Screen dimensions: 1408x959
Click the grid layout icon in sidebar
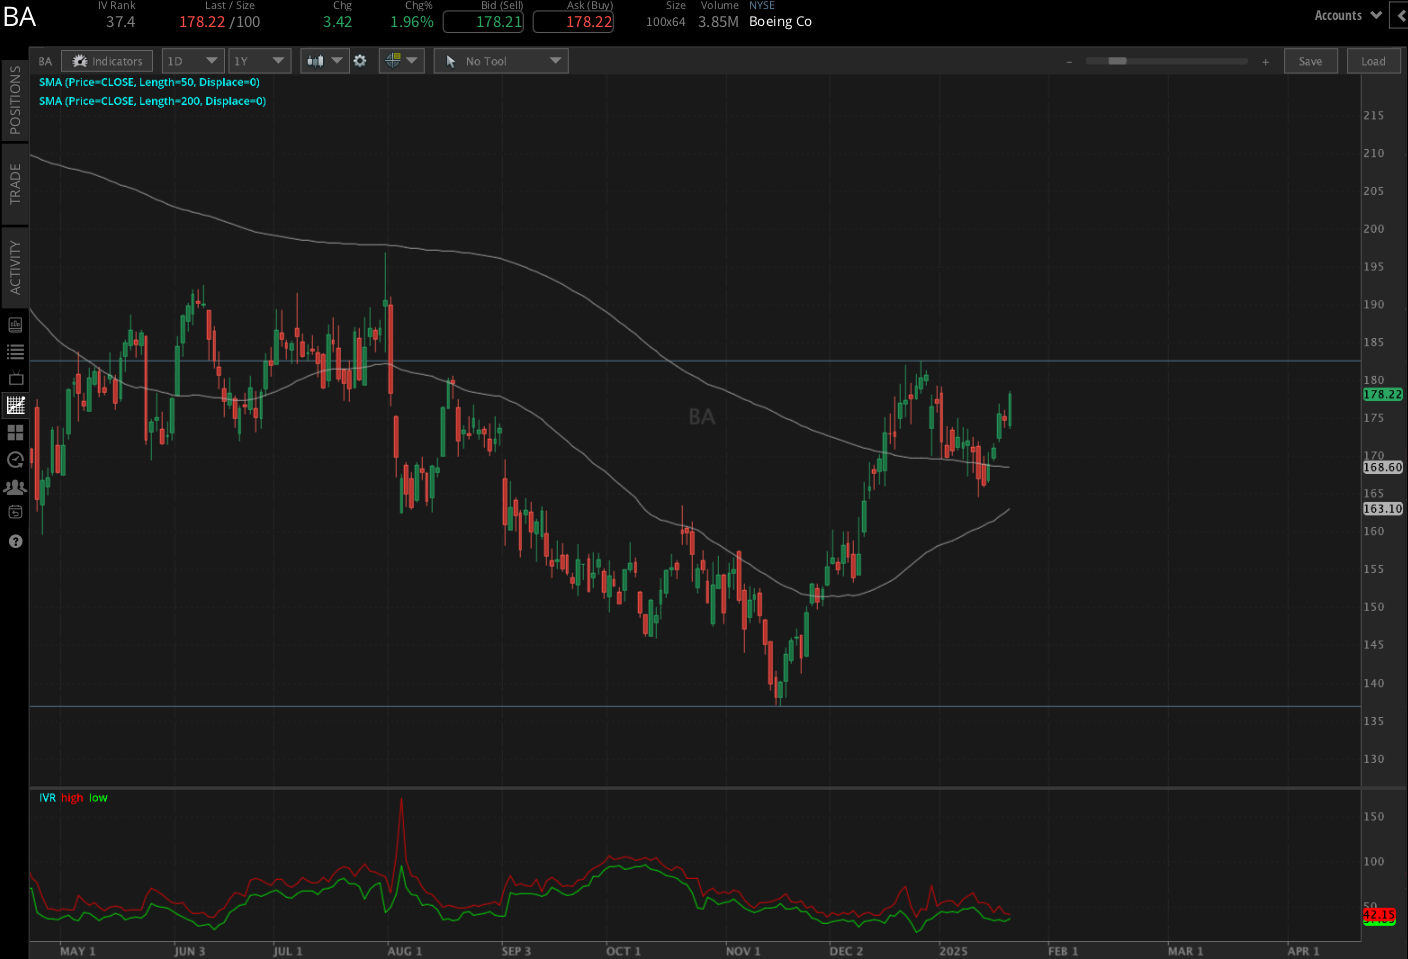[15, 433]
